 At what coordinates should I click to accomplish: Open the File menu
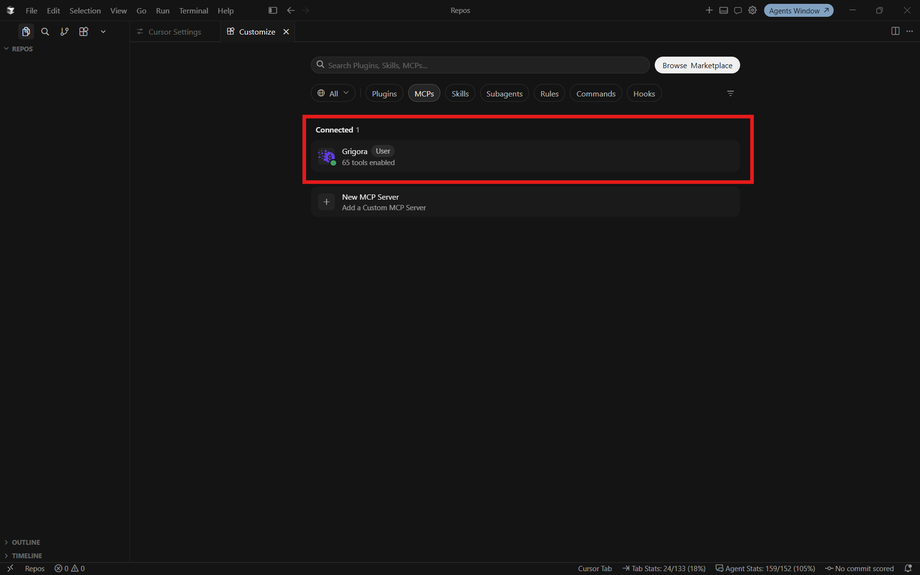(x=32, y=11)
